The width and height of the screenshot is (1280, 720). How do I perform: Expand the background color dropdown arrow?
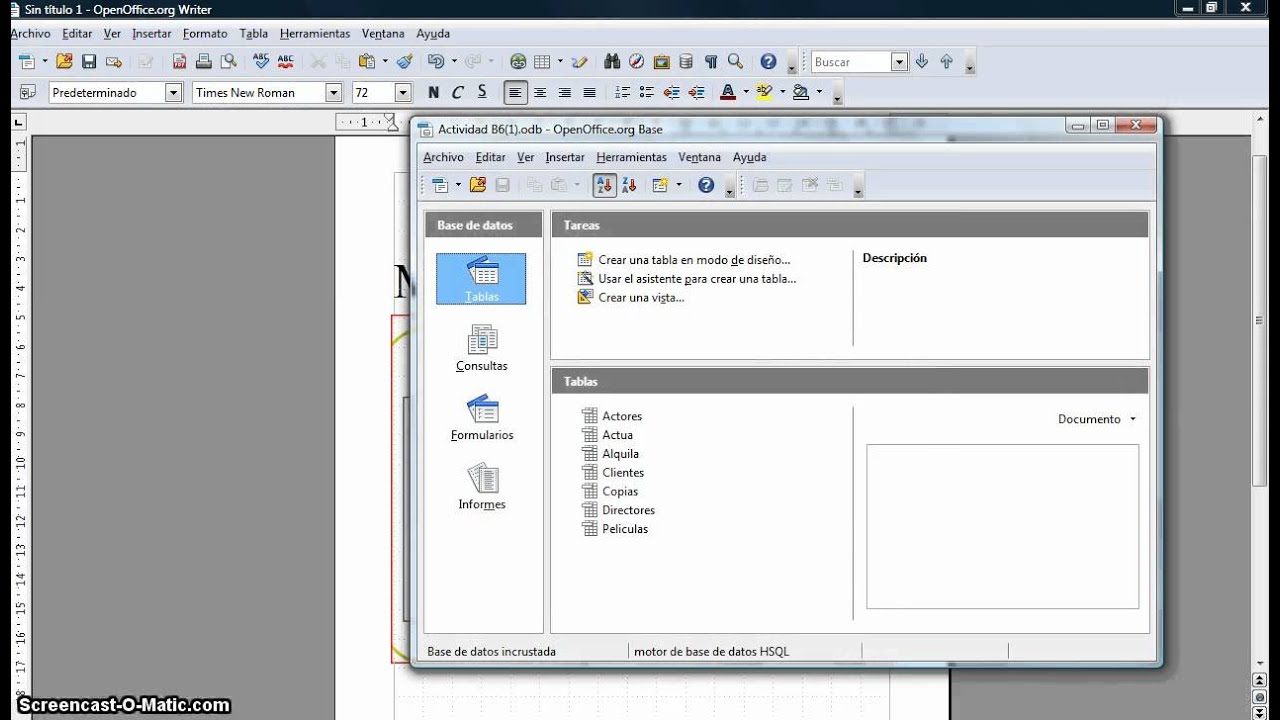pyautogui.click(x=819, y=92)
